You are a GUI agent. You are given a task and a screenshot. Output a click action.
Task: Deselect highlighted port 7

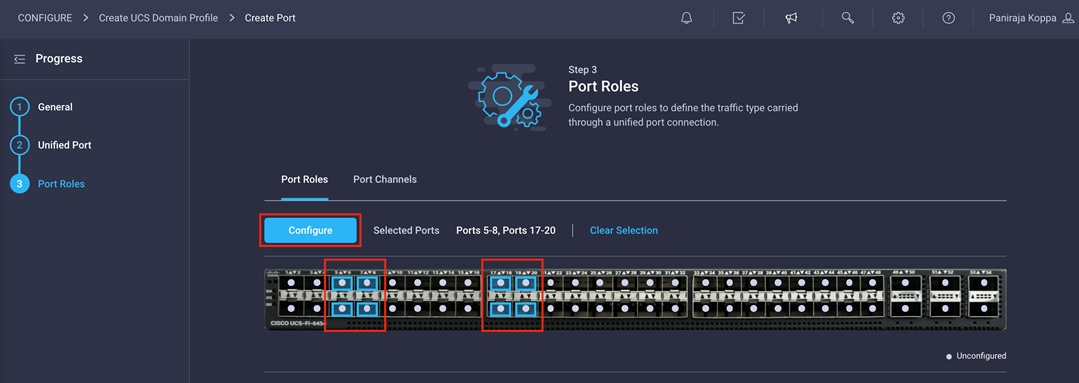[367, 283]
